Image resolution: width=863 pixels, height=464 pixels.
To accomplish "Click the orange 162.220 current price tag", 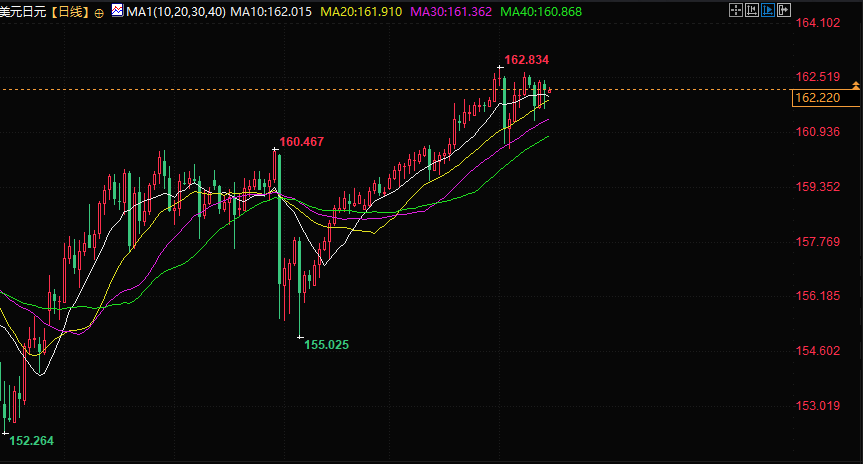I will click(826, 98).
